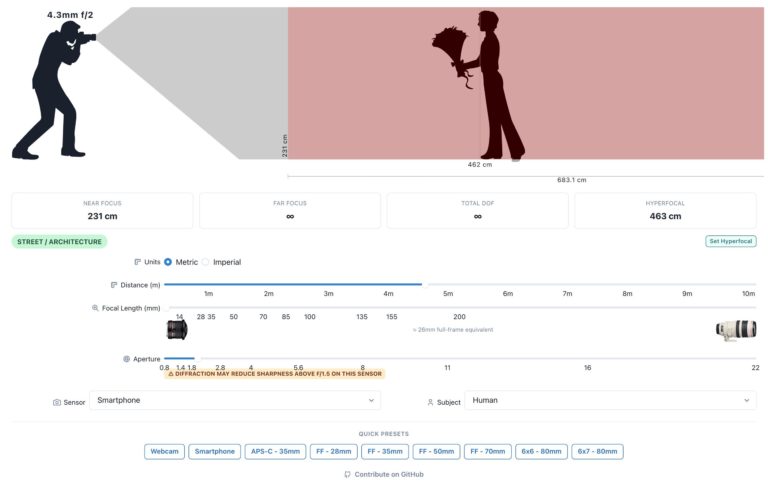Click the aperture icon beside Aperture label

(126, 359)
